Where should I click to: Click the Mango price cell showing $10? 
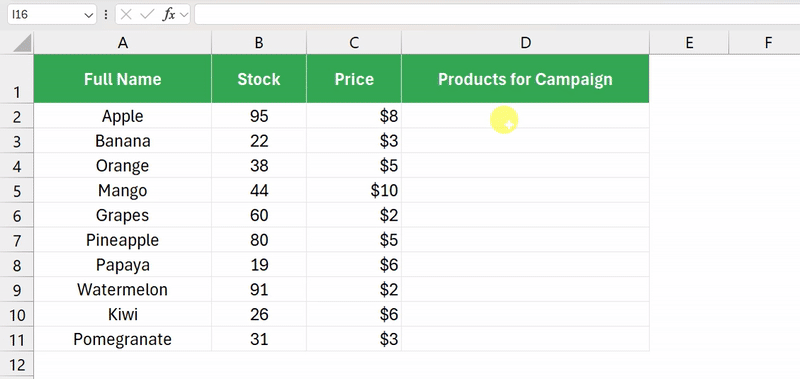tap(354, 191)
